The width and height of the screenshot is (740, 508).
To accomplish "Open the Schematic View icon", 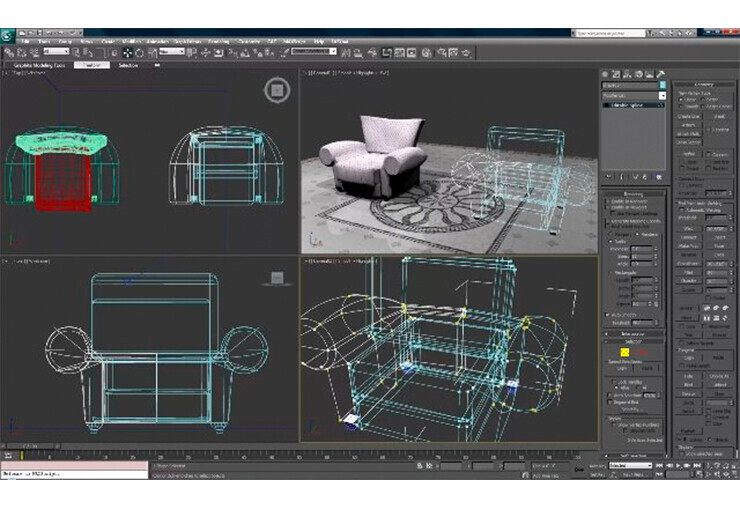I will 411,53.
